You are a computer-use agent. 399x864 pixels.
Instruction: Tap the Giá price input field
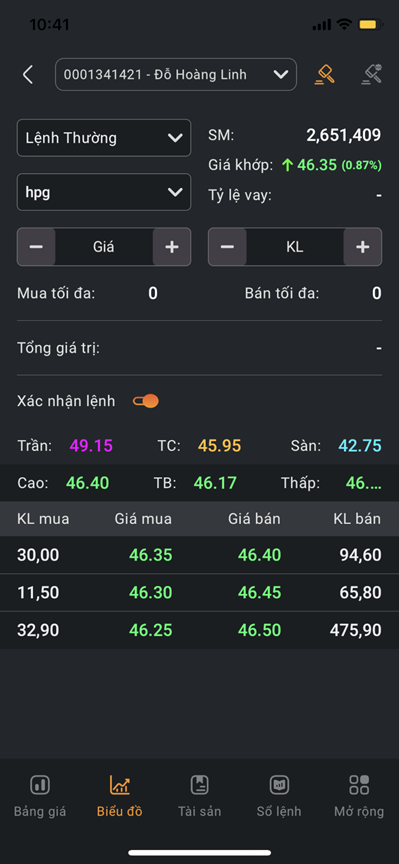(x=104, y=247)
